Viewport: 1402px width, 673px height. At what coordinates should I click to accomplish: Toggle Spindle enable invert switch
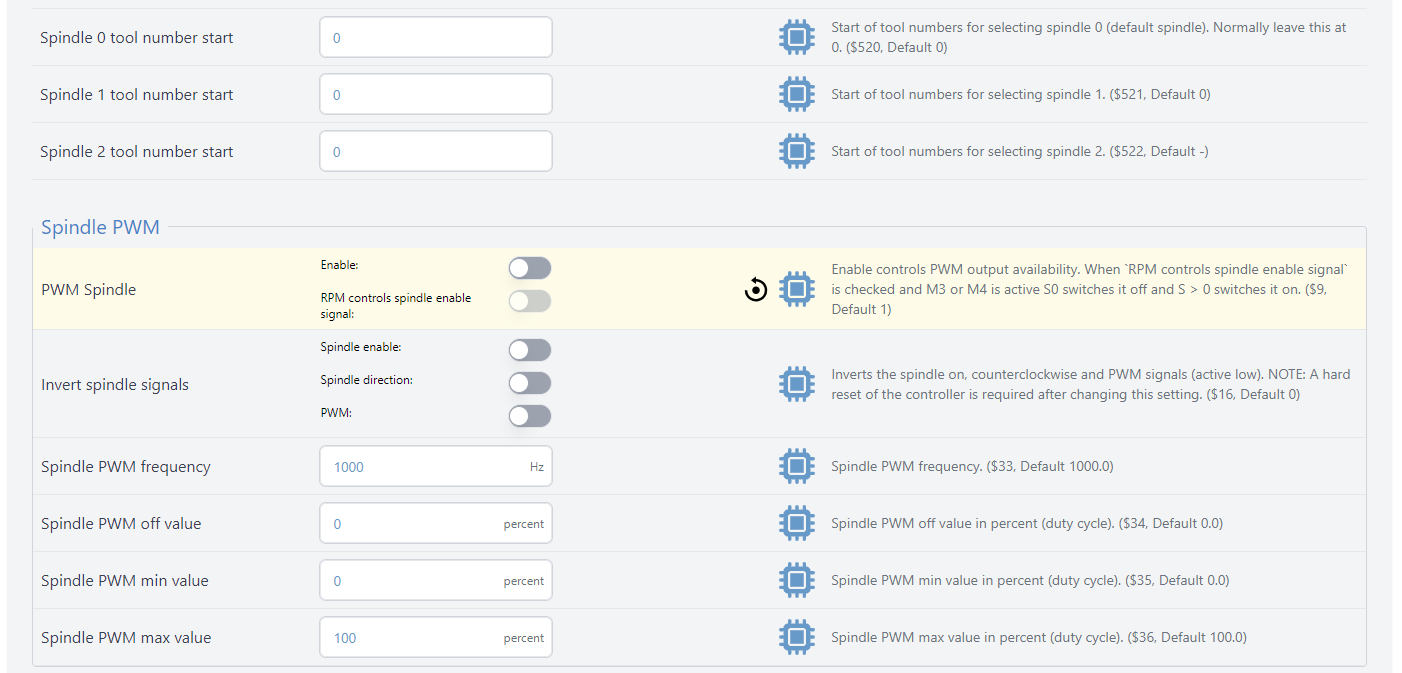(x=529, y=350)
